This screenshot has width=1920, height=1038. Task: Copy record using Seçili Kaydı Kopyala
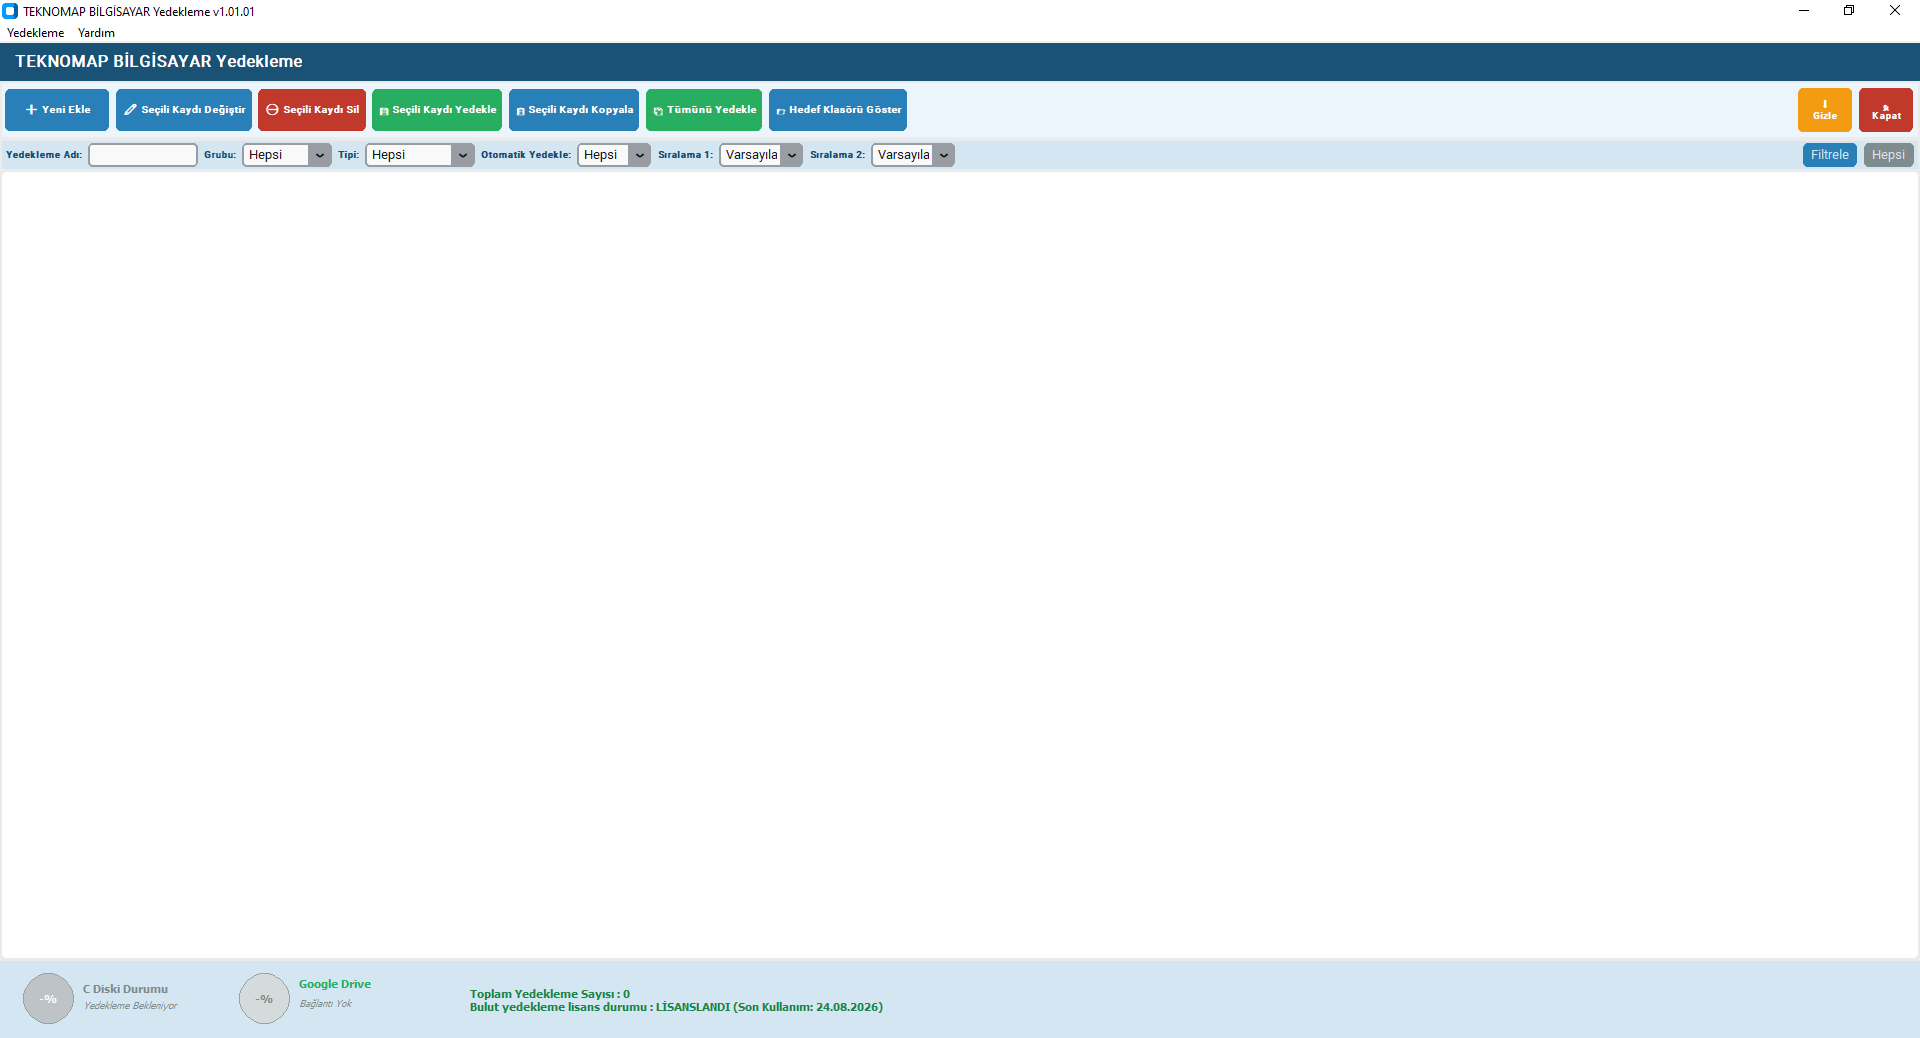pyautogui.click(x=574, y=110)
